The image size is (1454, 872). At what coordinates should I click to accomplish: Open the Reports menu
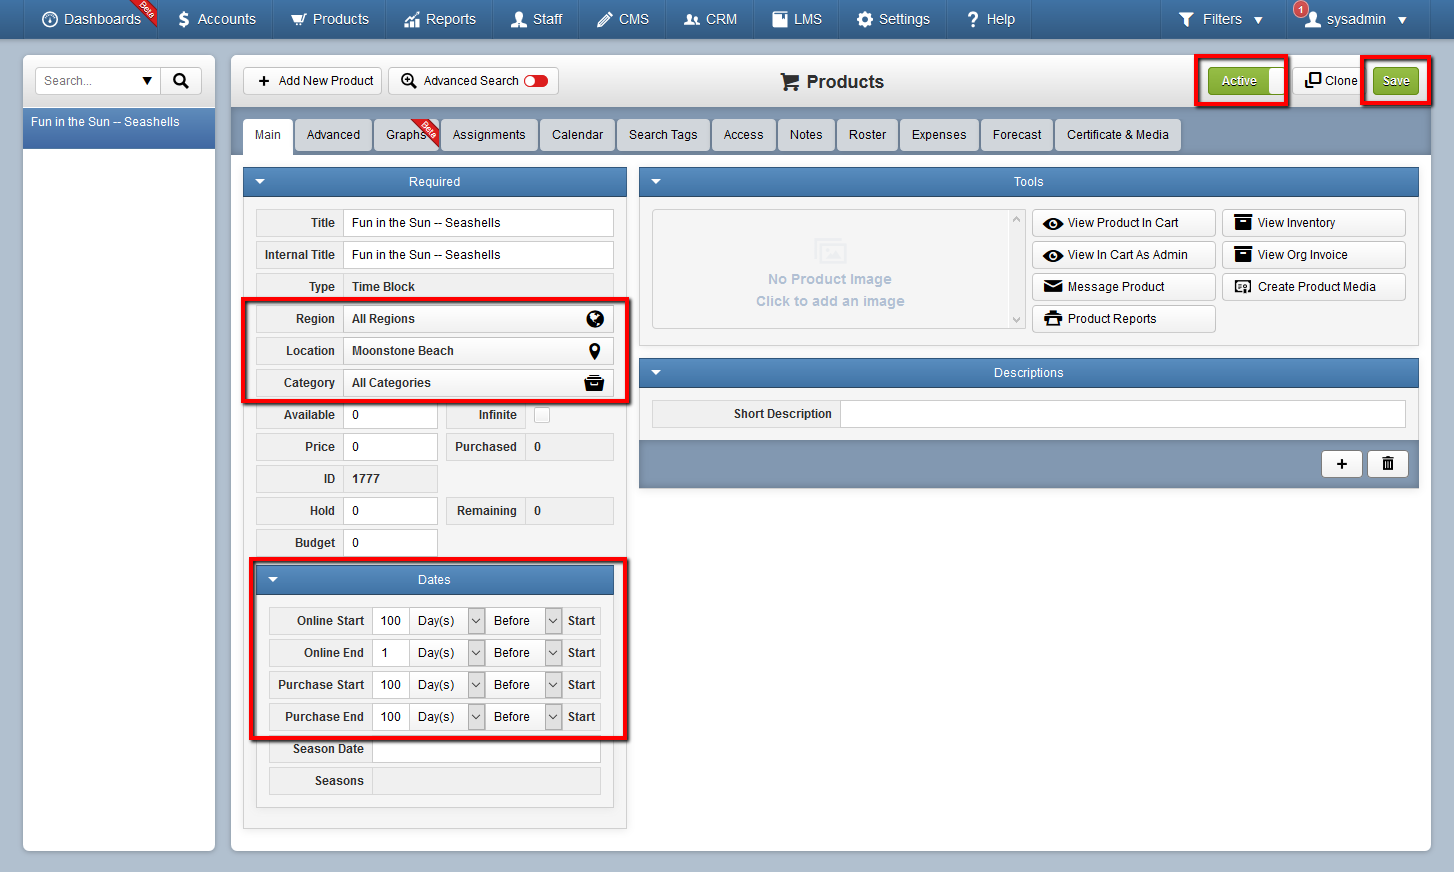click(440, 19)
